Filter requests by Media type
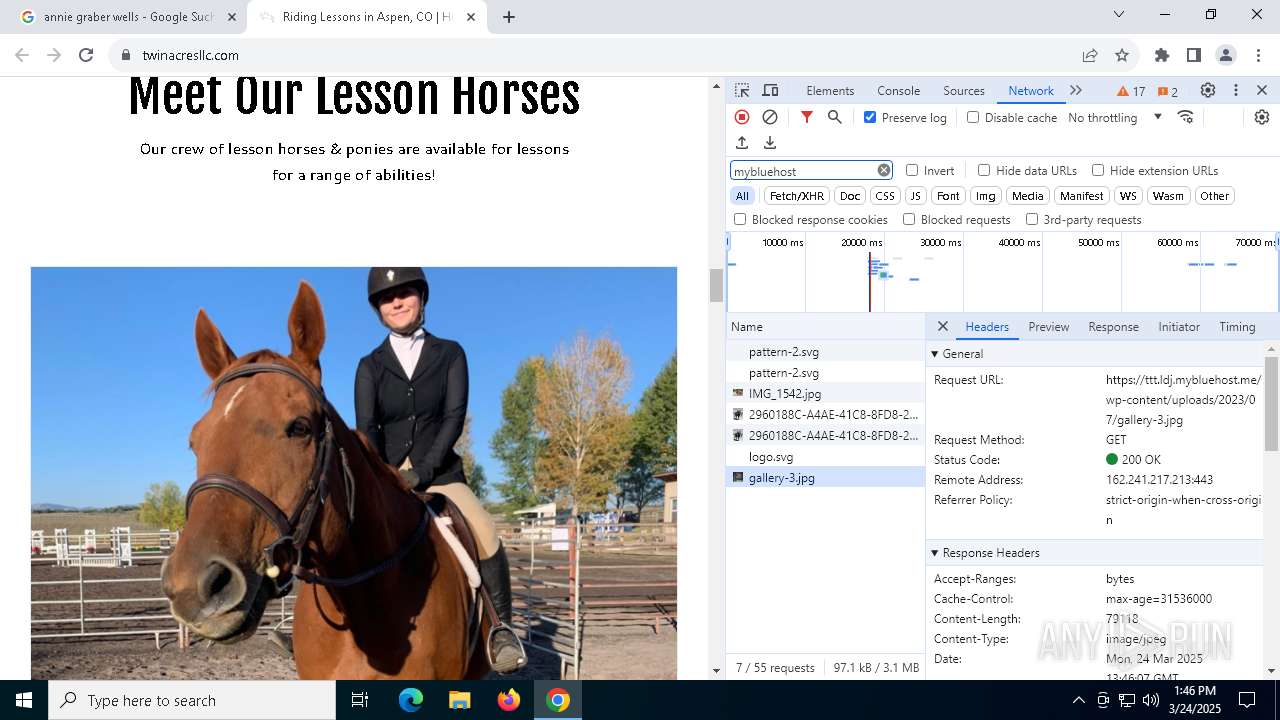 pyautogui.click(x=1027, y=196)
